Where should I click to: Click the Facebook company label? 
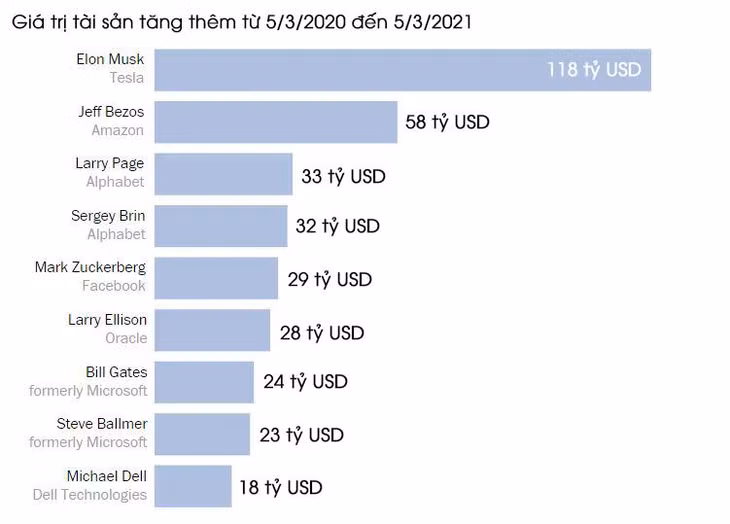(114, 286)
